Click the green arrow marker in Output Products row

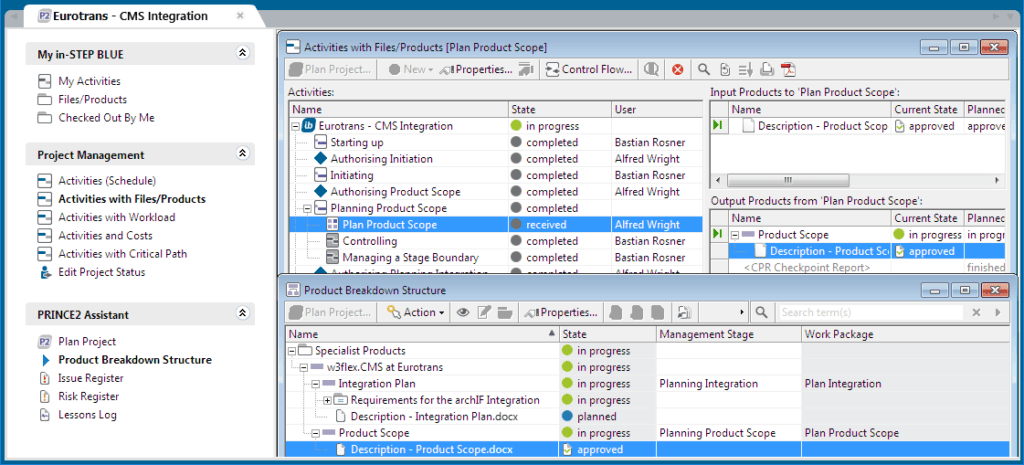(x=718, y=234)
